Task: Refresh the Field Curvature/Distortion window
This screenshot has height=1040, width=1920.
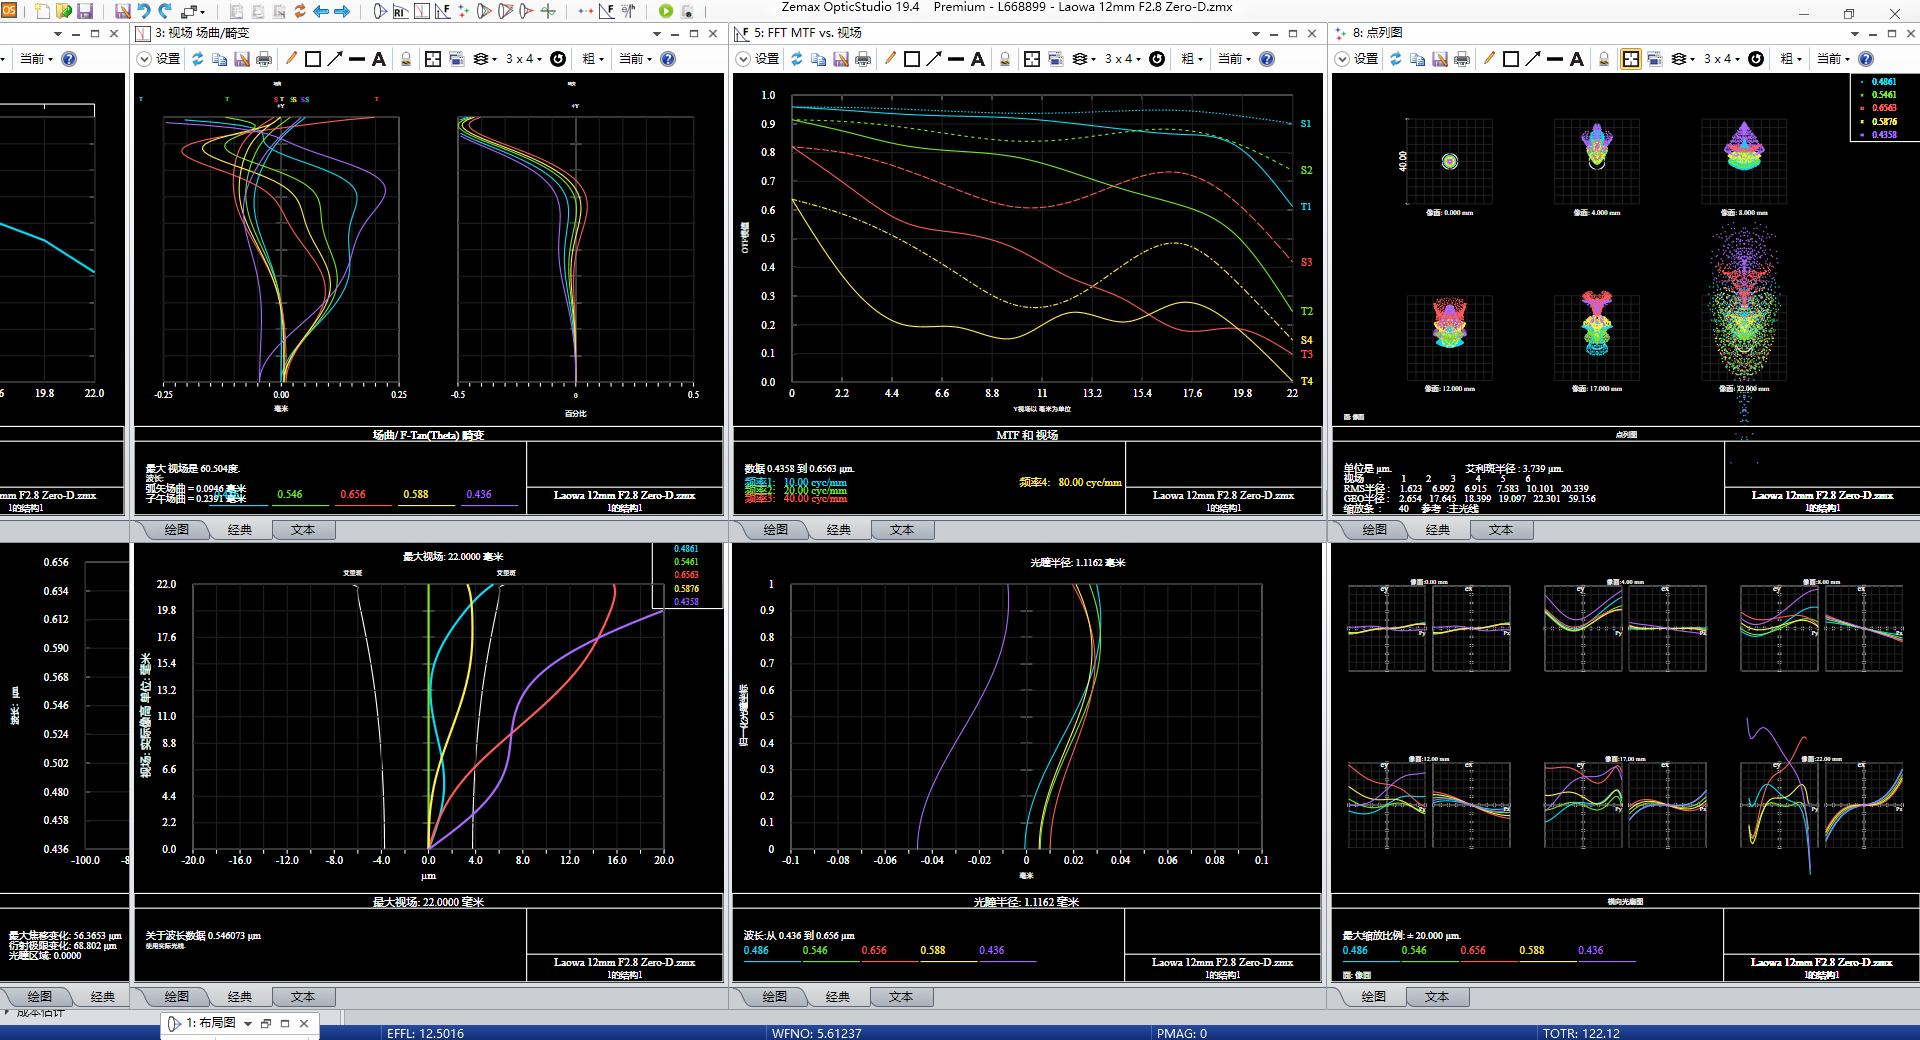Action: [198, 59]
